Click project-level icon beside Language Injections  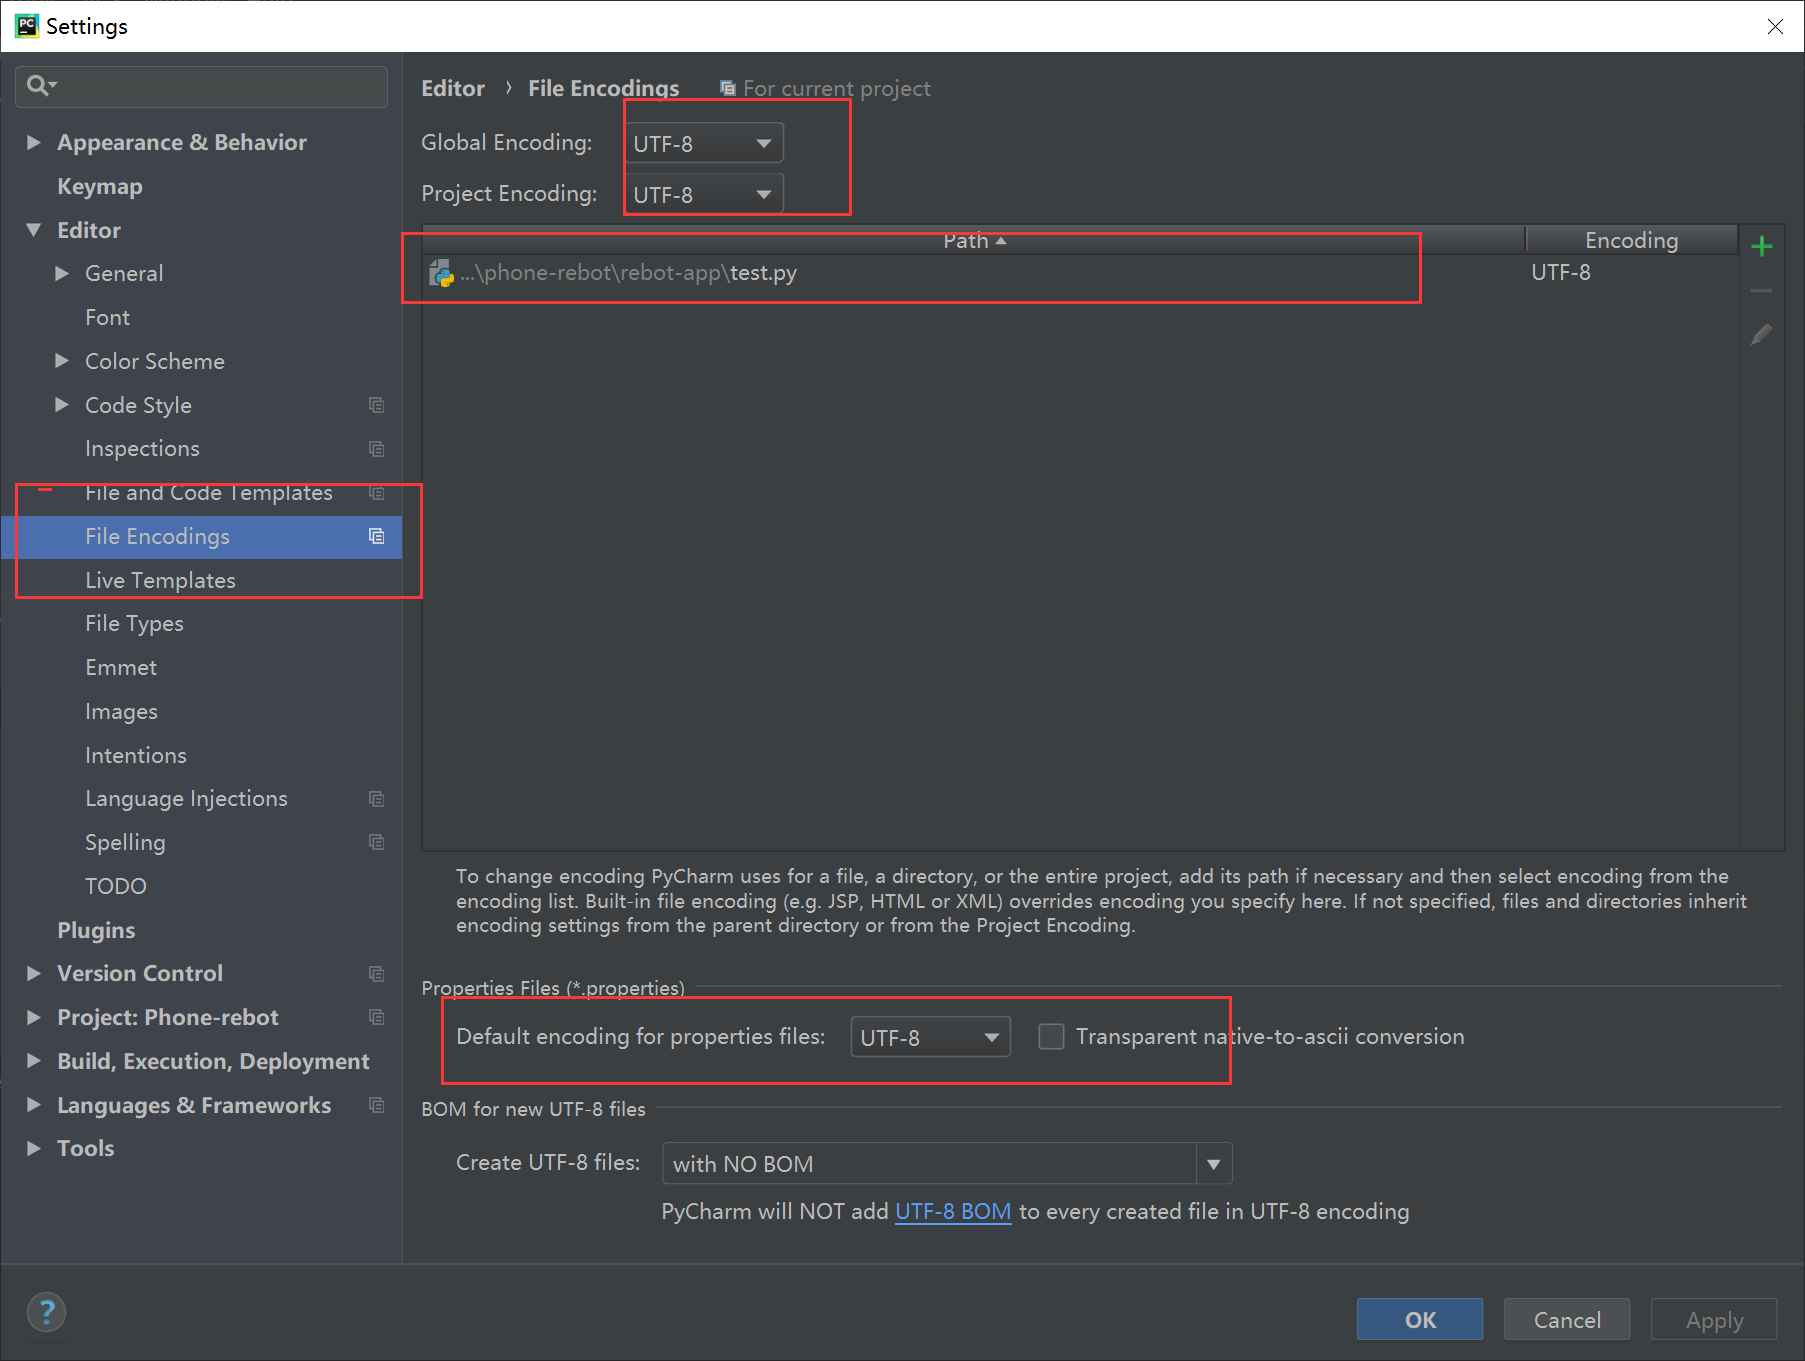click(377, 799)
